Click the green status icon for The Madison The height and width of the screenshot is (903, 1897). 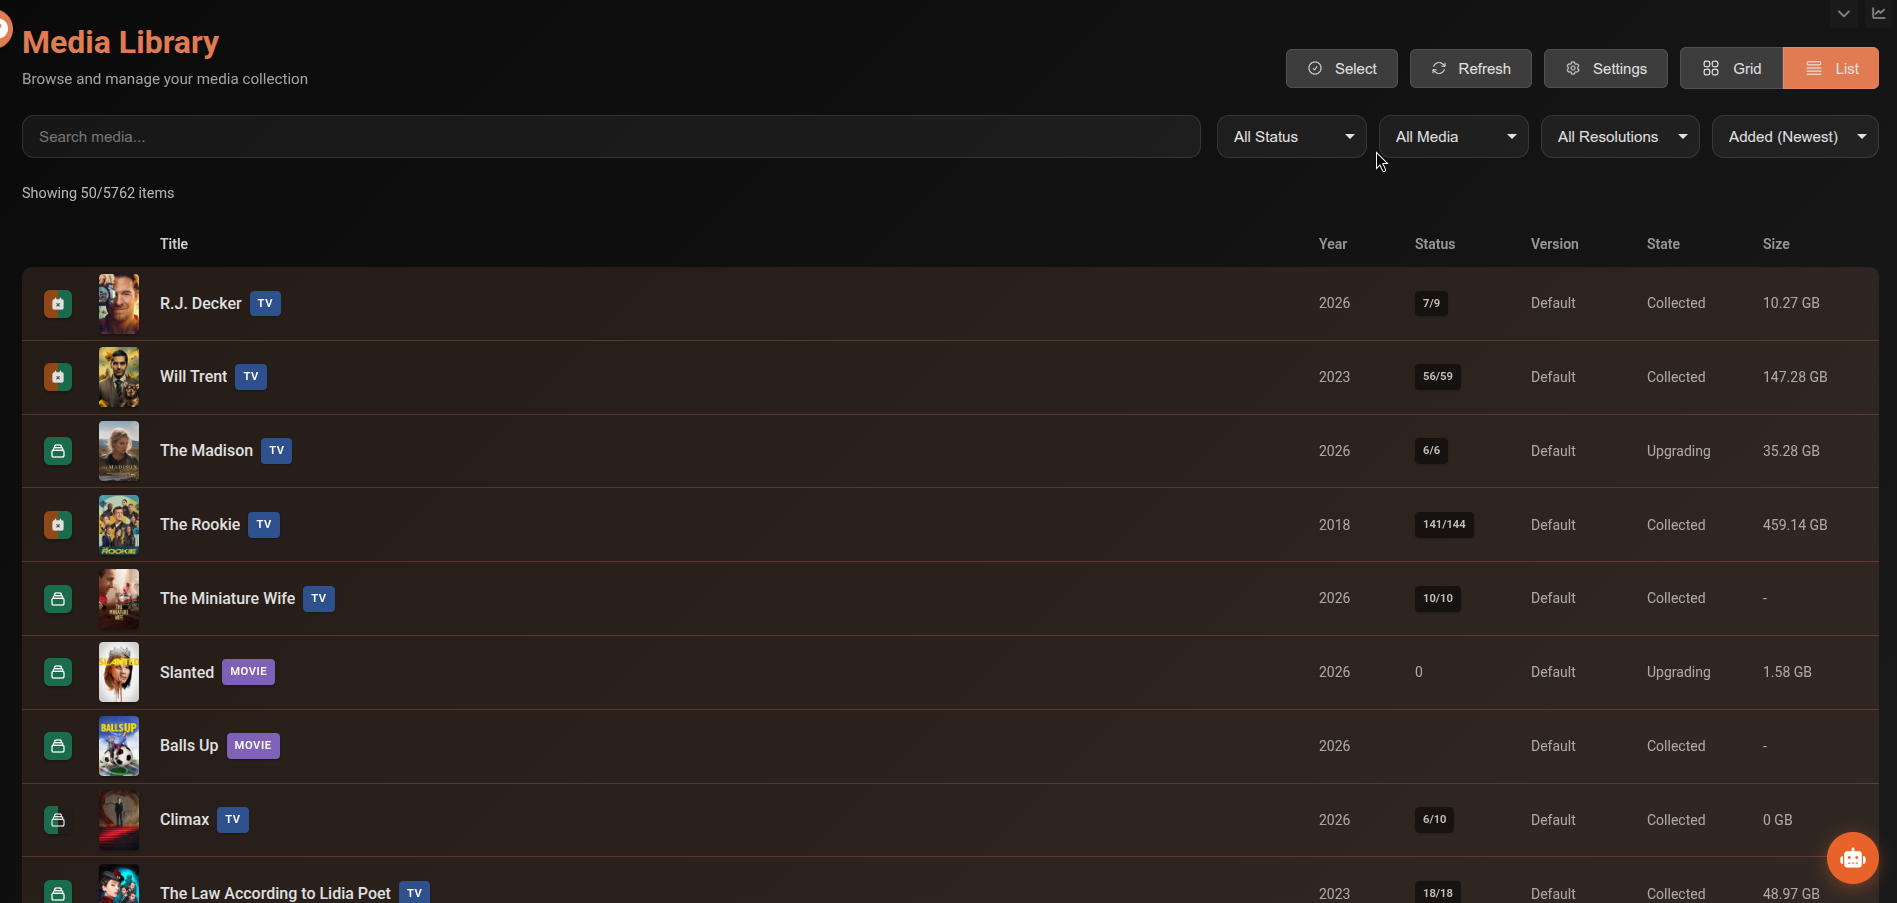click(x=58, y=451)
